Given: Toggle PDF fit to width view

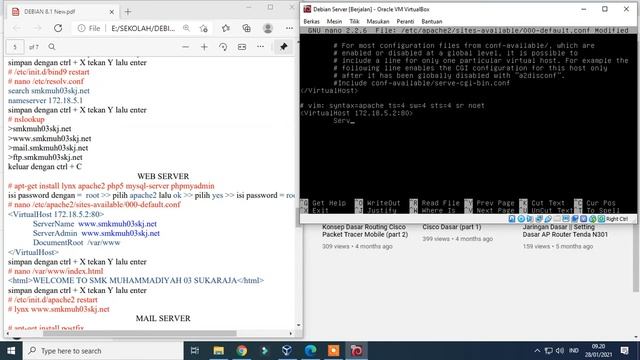Looking at the screenshot, I should pos(242,47).
